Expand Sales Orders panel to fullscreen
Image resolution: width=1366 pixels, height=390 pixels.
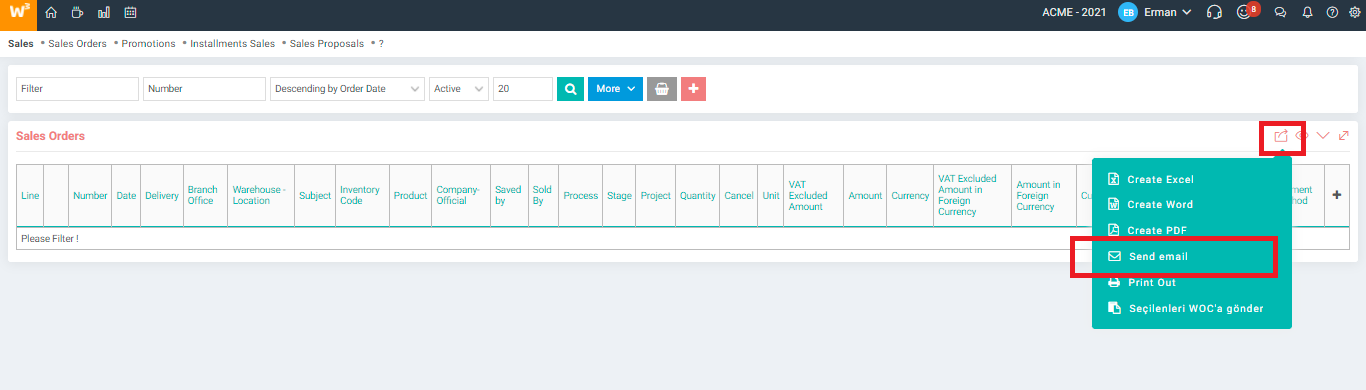1343,136
